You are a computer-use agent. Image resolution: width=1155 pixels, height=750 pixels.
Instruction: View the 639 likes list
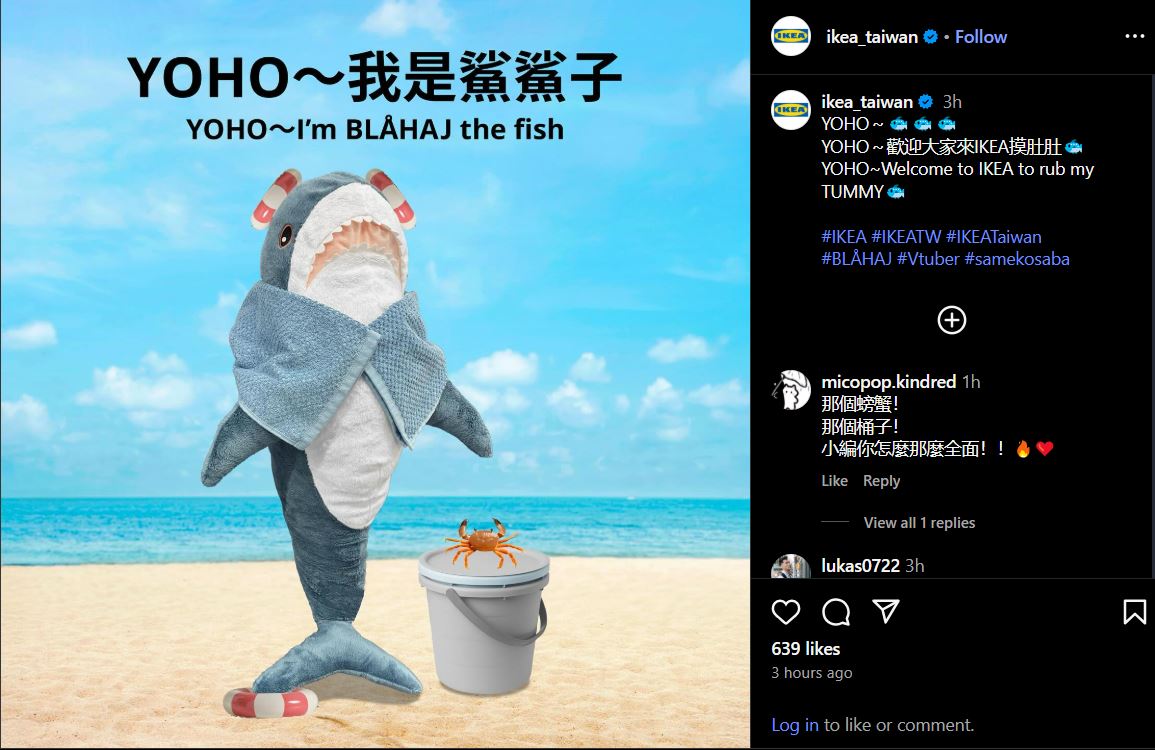tap(805, 648)
